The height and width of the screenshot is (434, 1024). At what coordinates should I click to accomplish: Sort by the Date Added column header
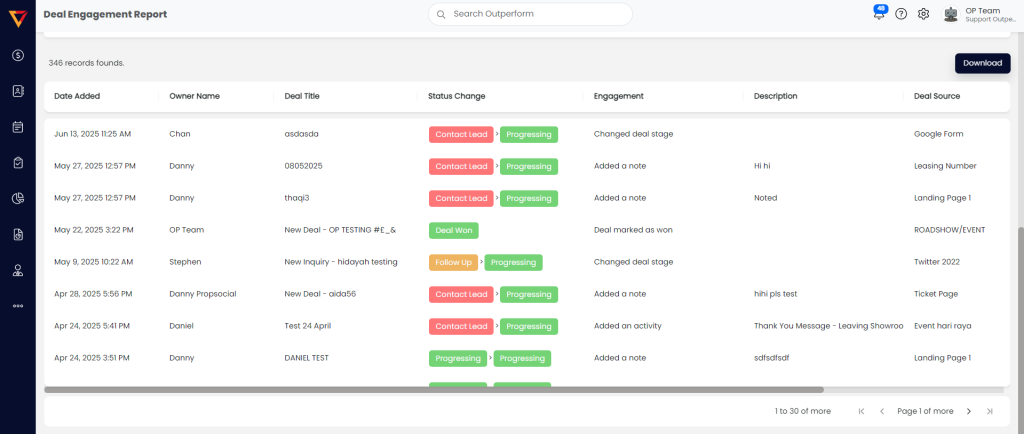click(77, 96)
